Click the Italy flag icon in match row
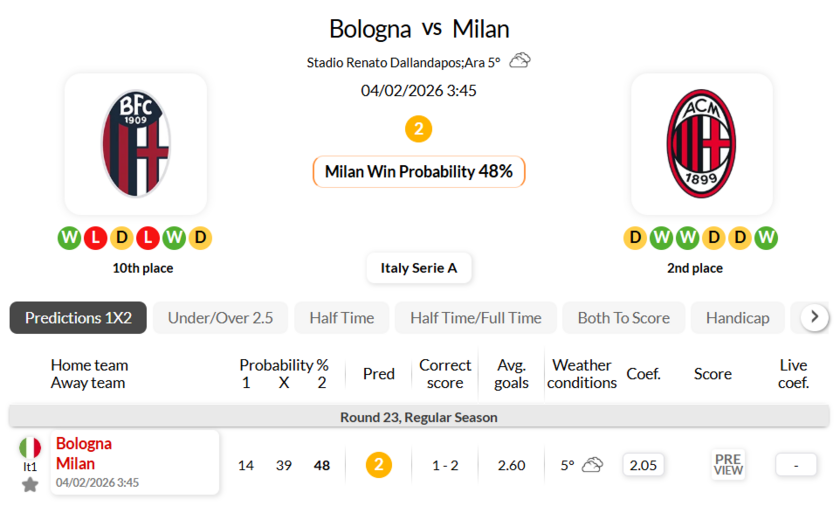This screenshot has height=513, width=840. [x=30, y=447]
